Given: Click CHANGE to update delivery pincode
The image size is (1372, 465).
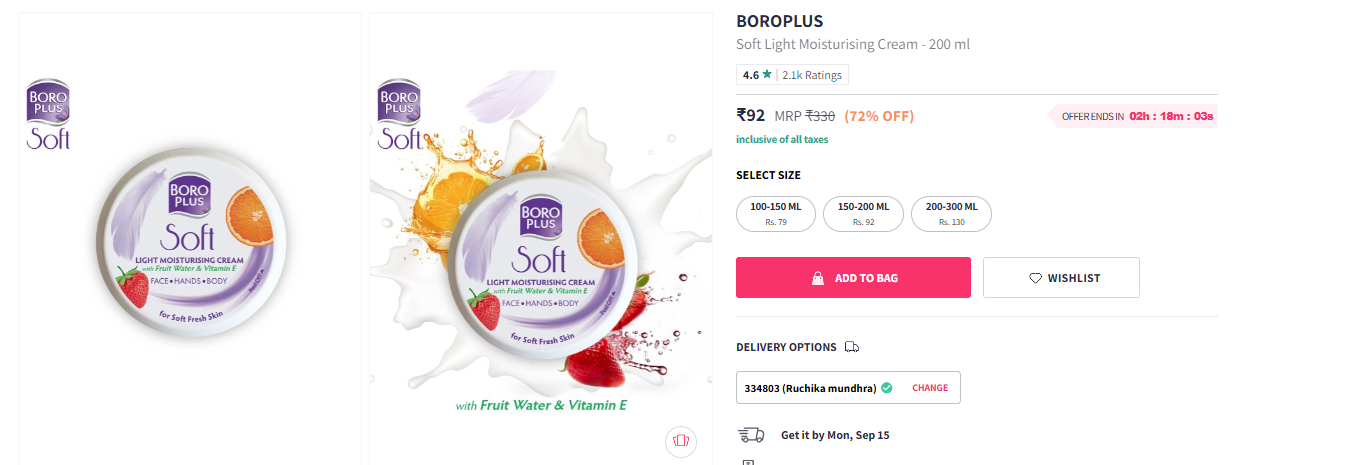Looking at the screenshot, I should coord(930,388).
